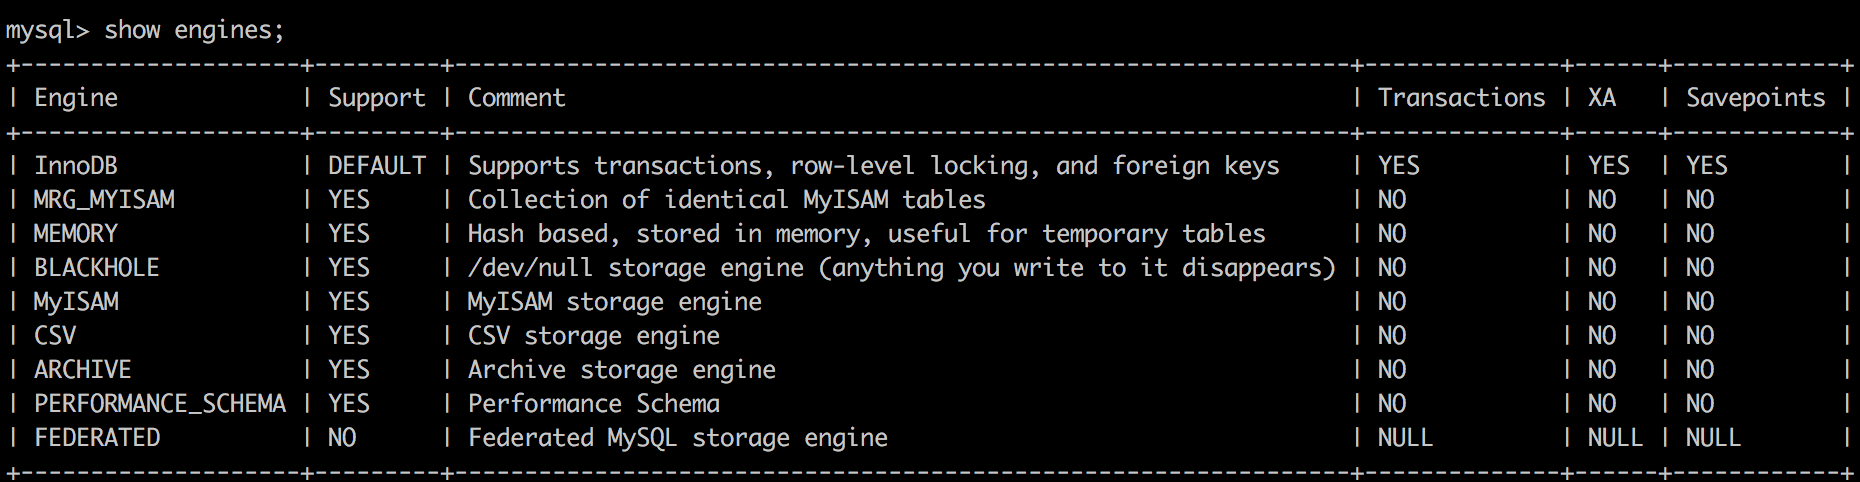Select the Engine column header
Screen dimensions: 1860x482
tap(76, 99)
